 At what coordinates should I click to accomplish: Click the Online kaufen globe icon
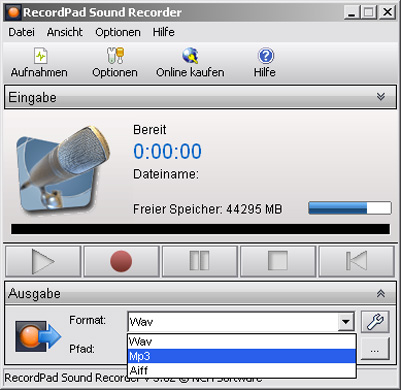190,56
